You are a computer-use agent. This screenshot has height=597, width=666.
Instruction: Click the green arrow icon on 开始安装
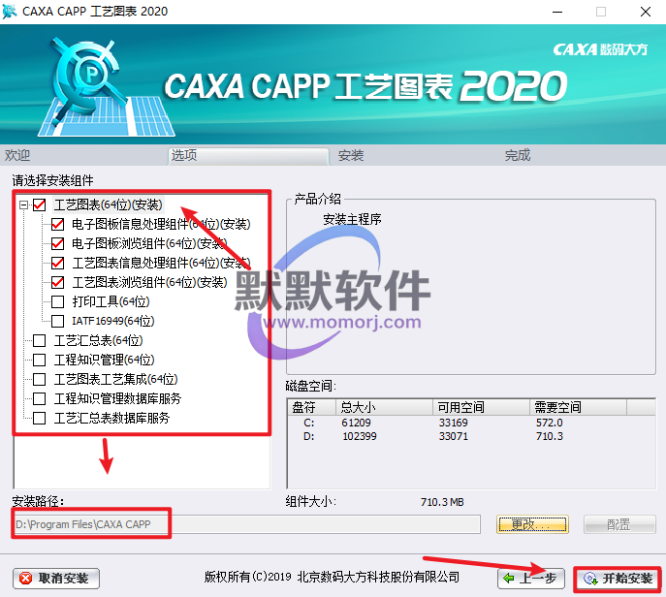[589, 579]
